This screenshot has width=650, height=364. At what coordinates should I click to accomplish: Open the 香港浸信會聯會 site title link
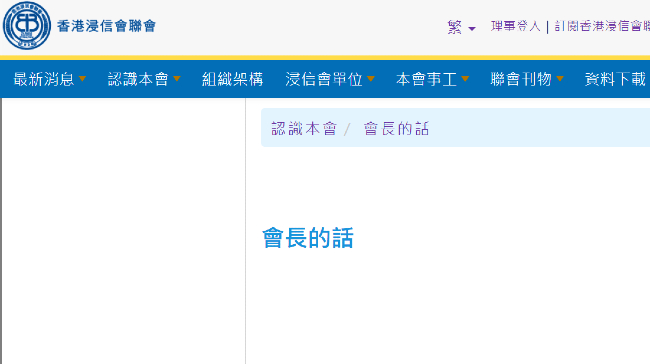[x=107, y=26]
